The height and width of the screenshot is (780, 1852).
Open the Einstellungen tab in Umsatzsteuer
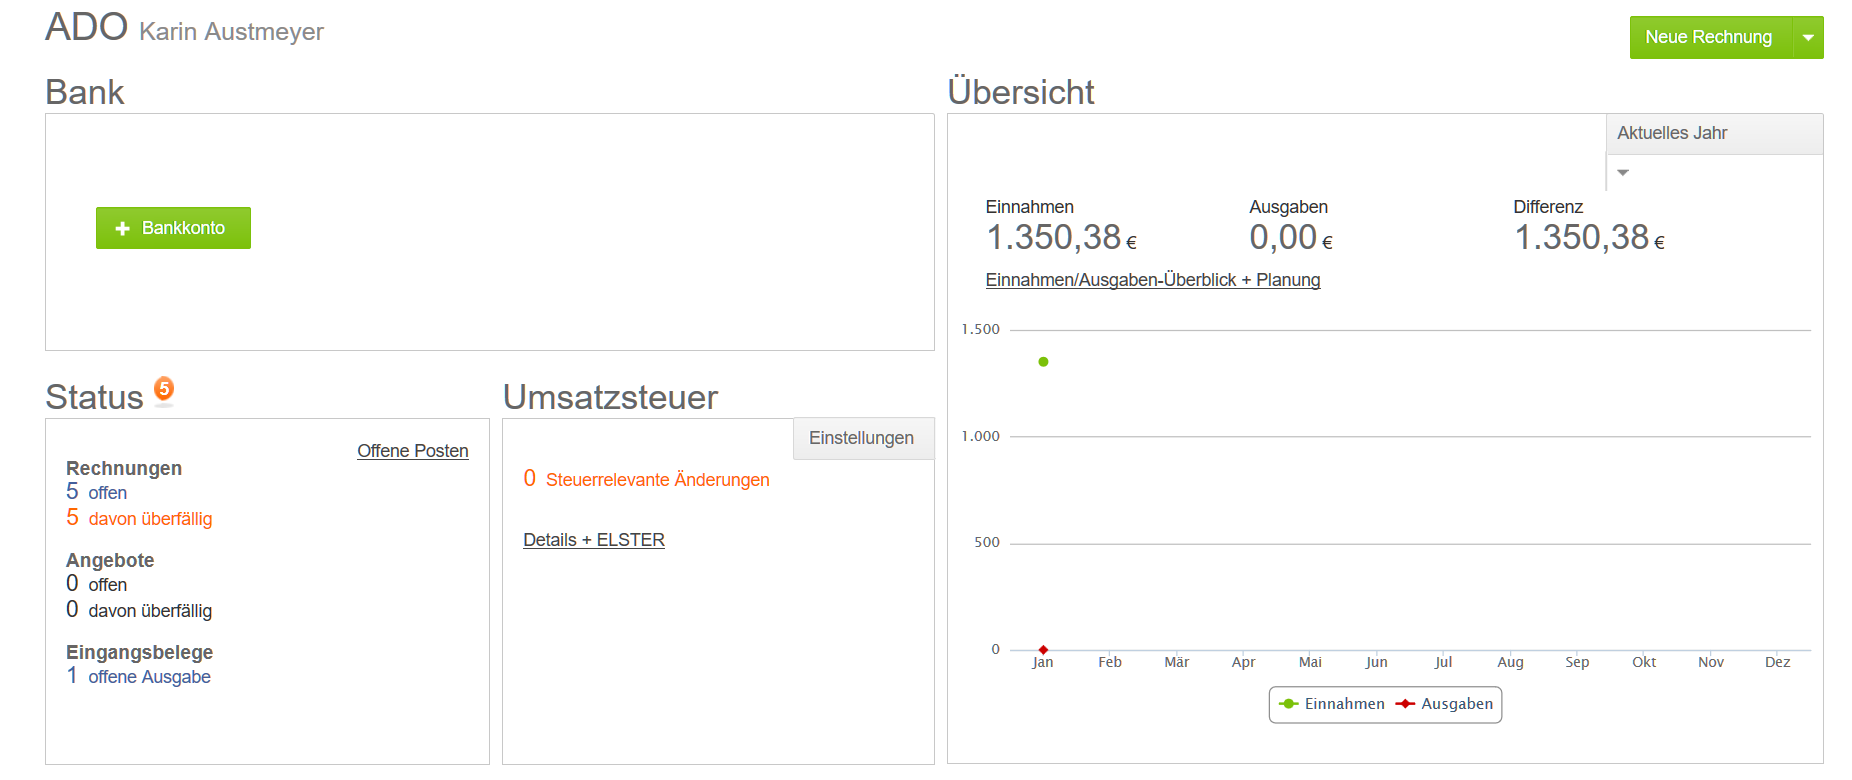[861, 438]
